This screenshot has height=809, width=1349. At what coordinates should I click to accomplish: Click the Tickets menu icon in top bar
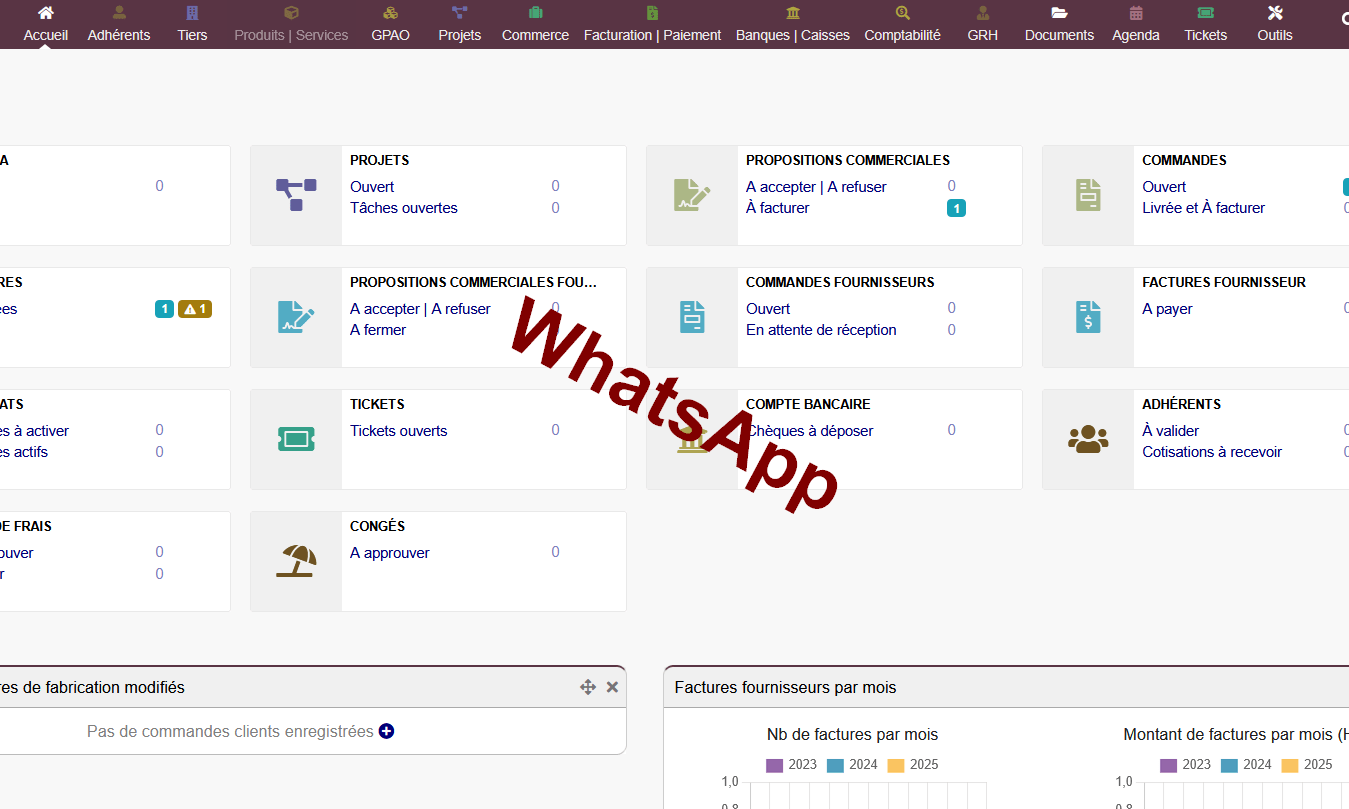tap(1205, 13)
